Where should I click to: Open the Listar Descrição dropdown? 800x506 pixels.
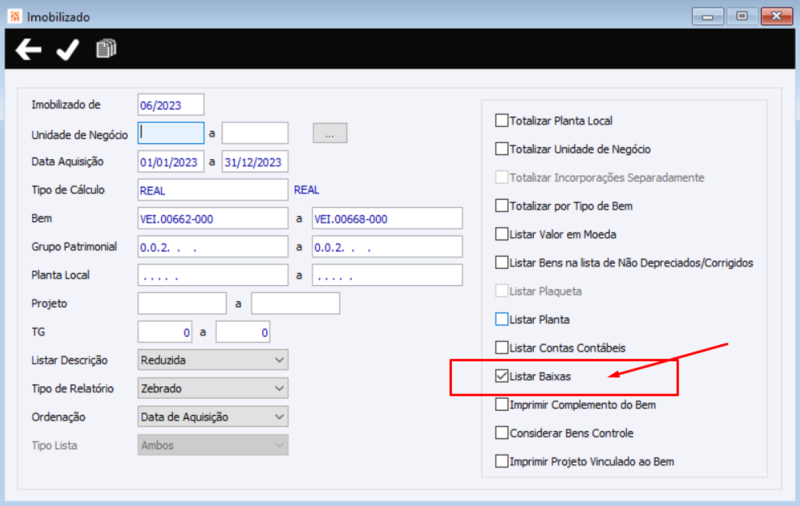[213, 360]
